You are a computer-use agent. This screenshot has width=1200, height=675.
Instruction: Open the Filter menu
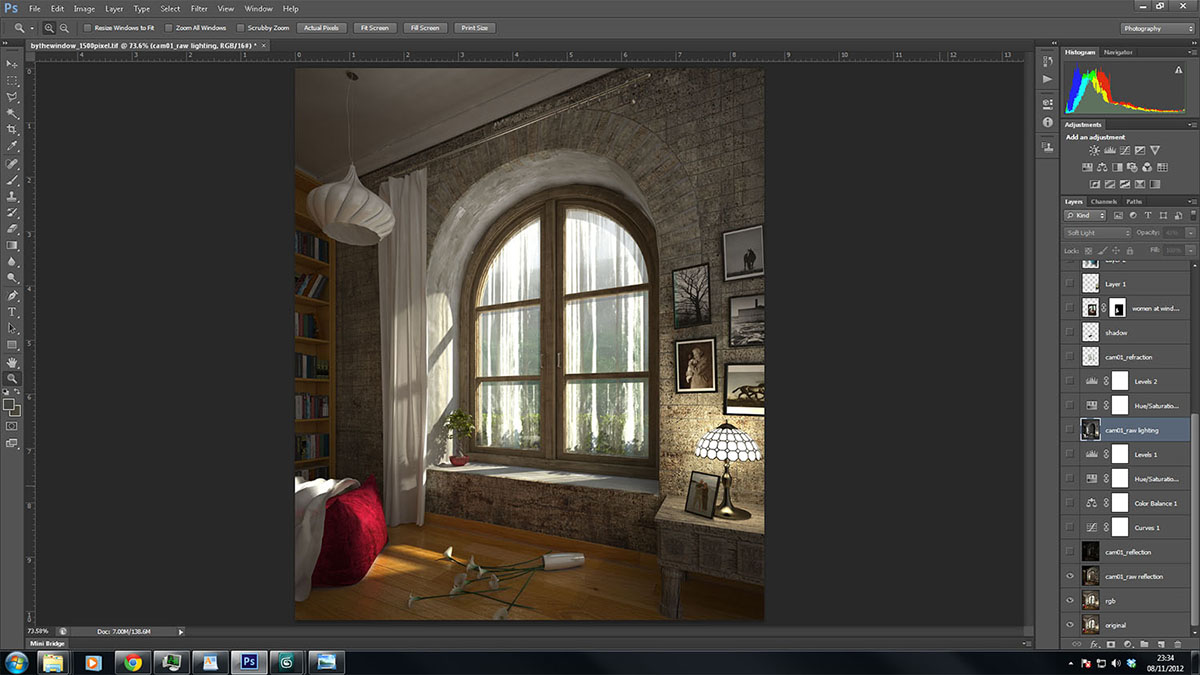tap(199, 8)
